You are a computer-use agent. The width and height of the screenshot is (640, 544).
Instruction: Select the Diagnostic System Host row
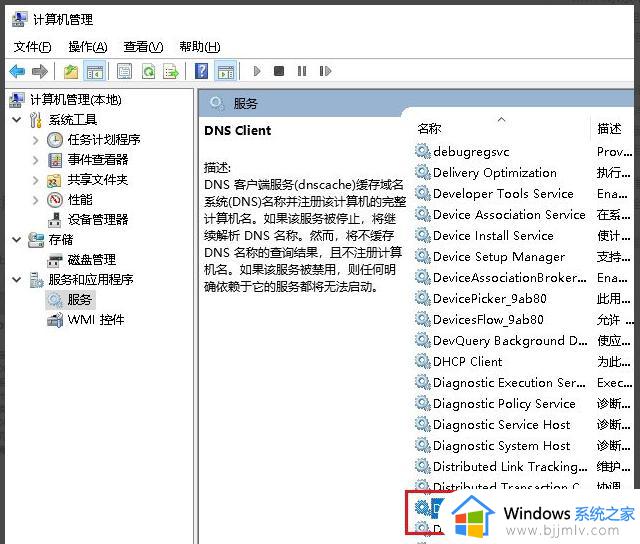523,446
